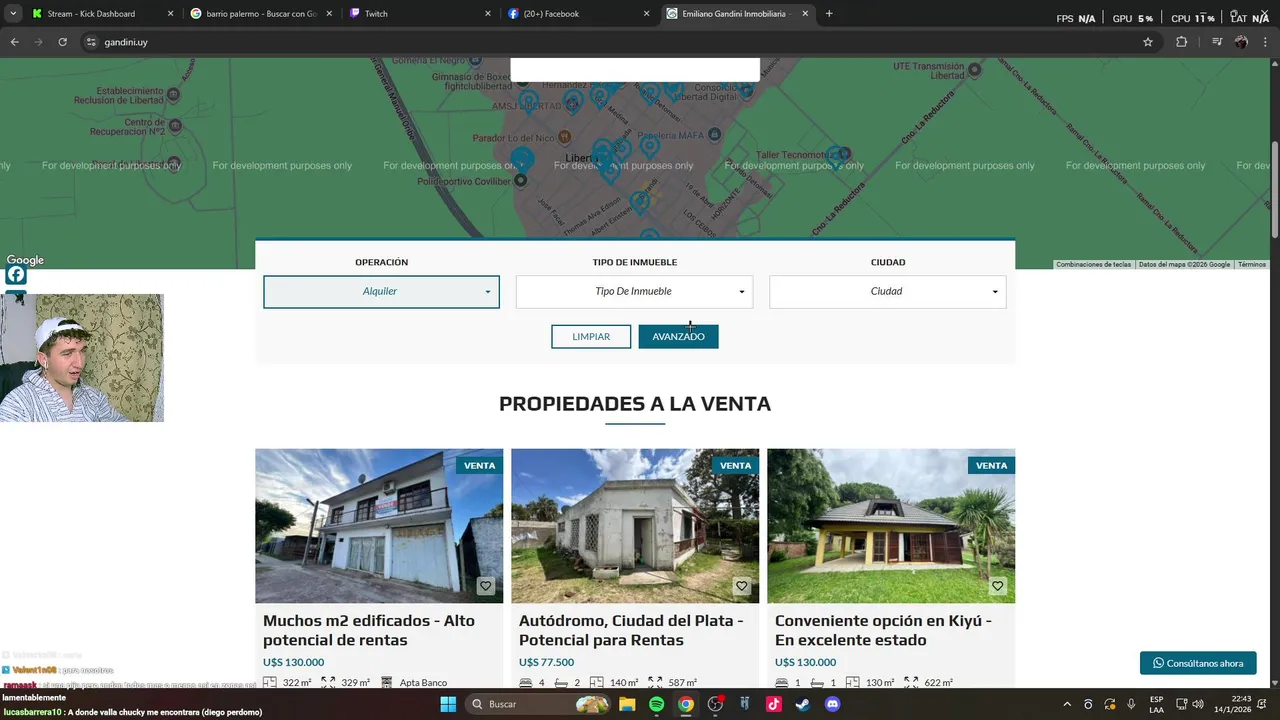Image resolution: width=1280 pixels, height=720 pixels.
Task: Favorite the Conveniente opción en Kiyú property
Action: 997,587
